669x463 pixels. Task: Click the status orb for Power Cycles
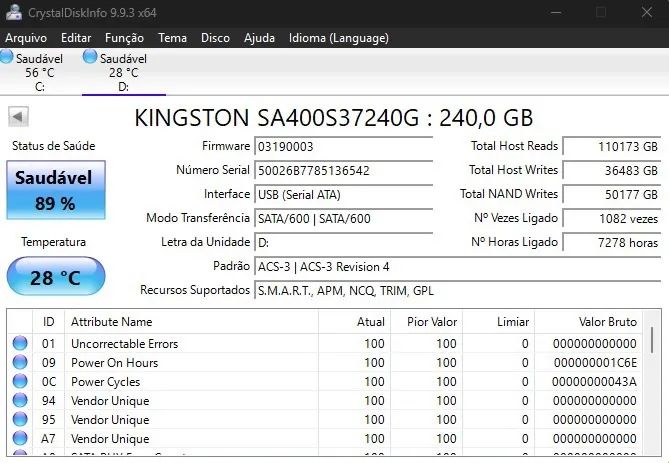20,381
